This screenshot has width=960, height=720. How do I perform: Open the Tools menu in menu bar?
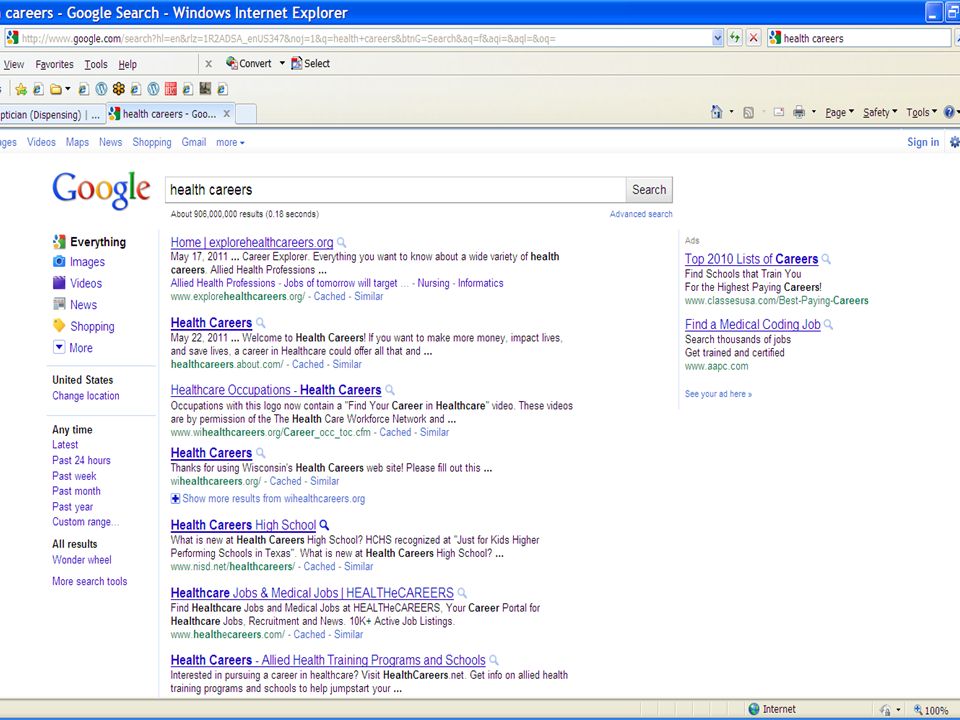(96, 64)
